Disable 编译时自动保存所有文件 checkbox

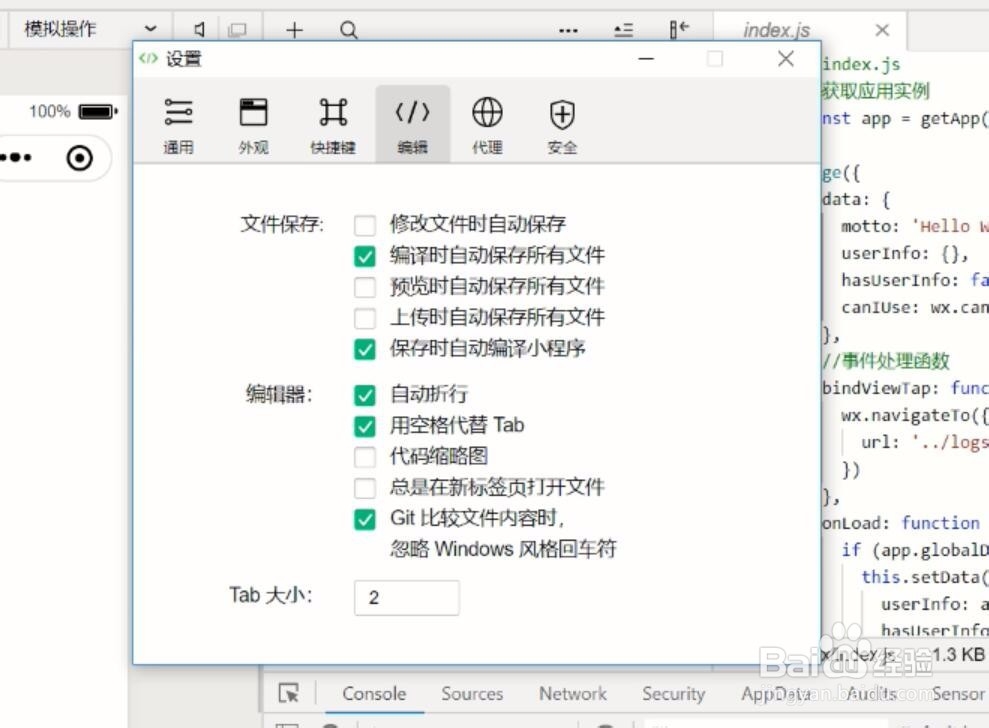point(365,255)
